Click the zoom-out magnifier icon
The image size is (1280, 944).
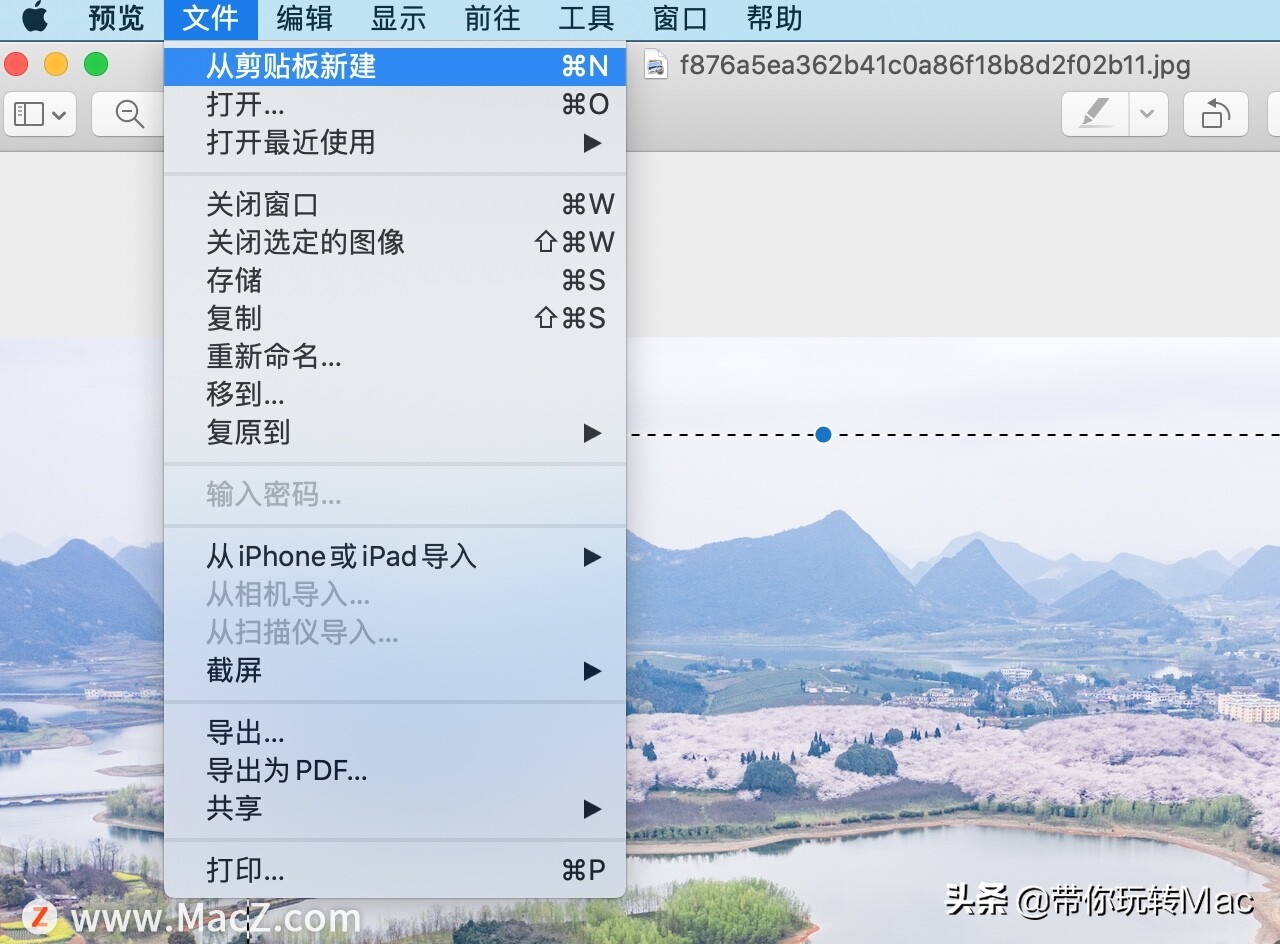click(x=127, y=114)
